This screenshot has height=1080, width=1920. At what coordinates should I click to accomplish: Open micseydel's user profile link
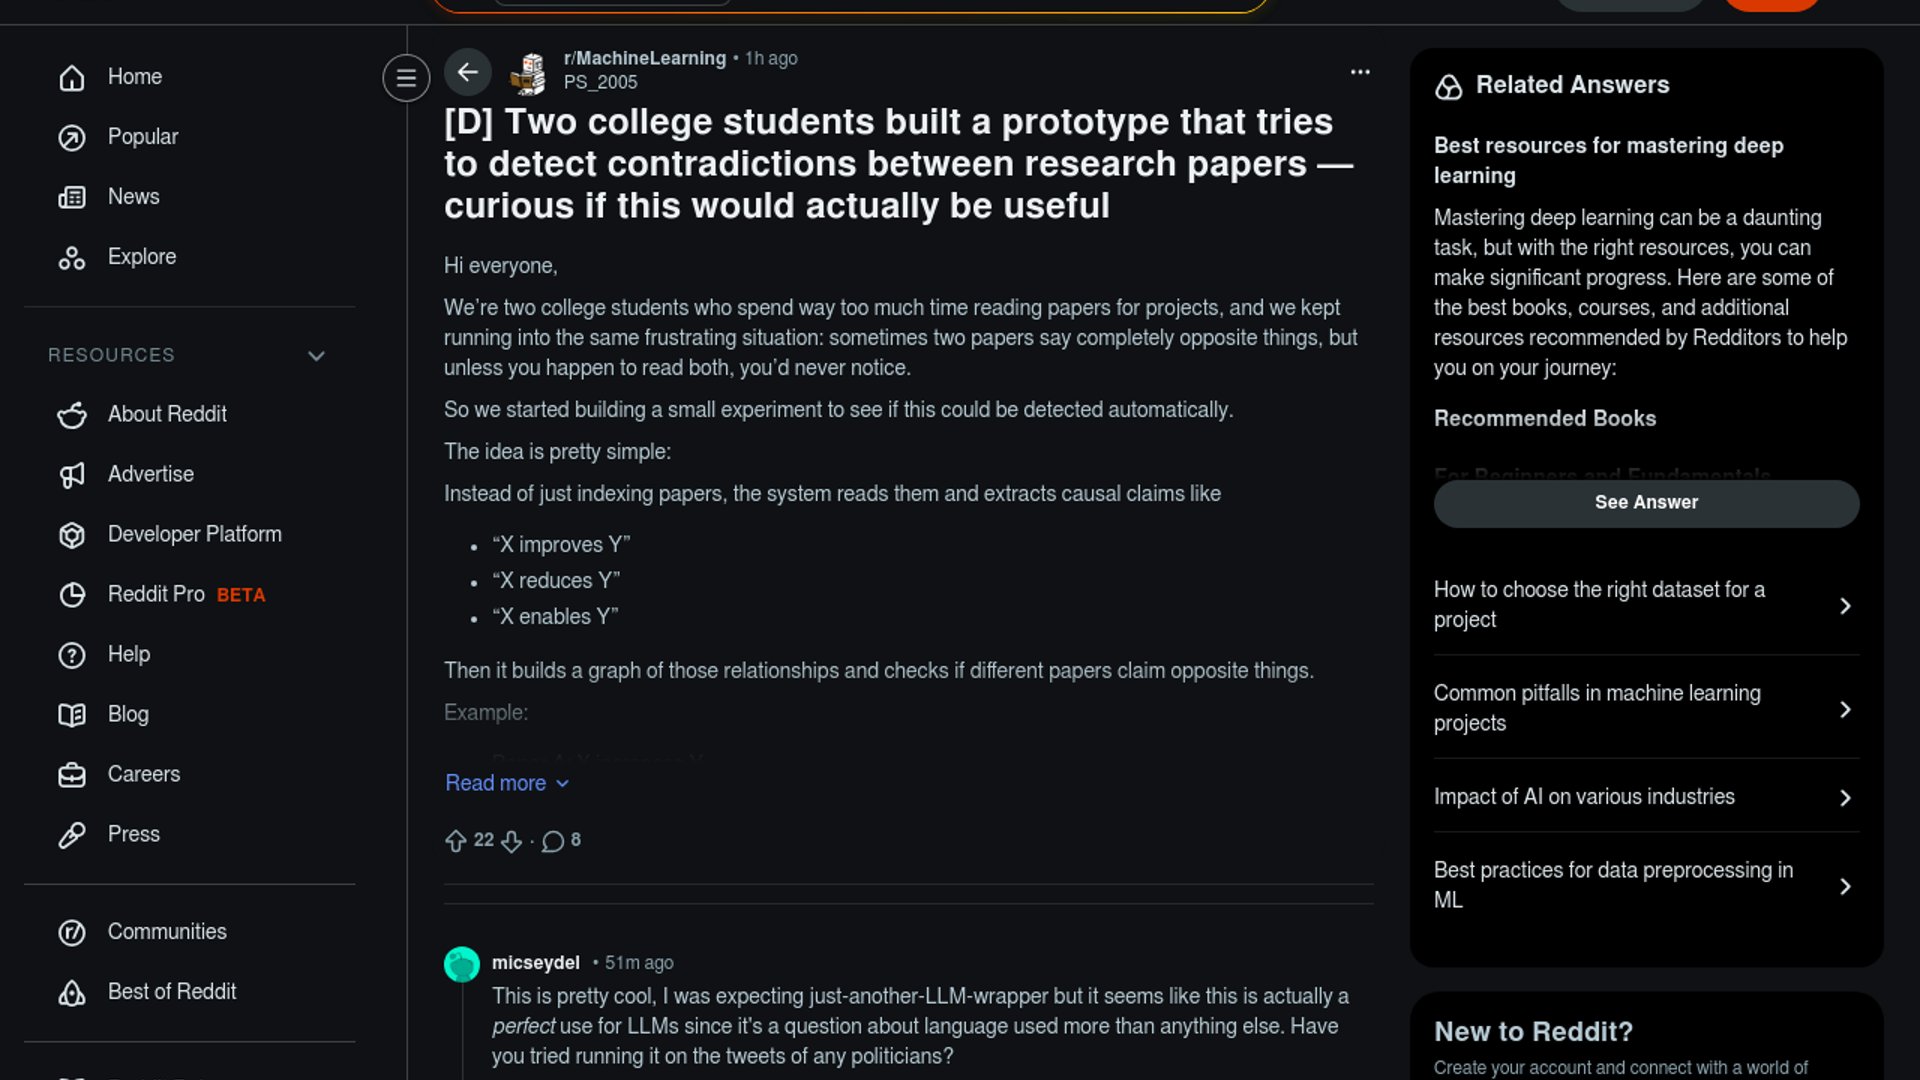tap(535, 963)
